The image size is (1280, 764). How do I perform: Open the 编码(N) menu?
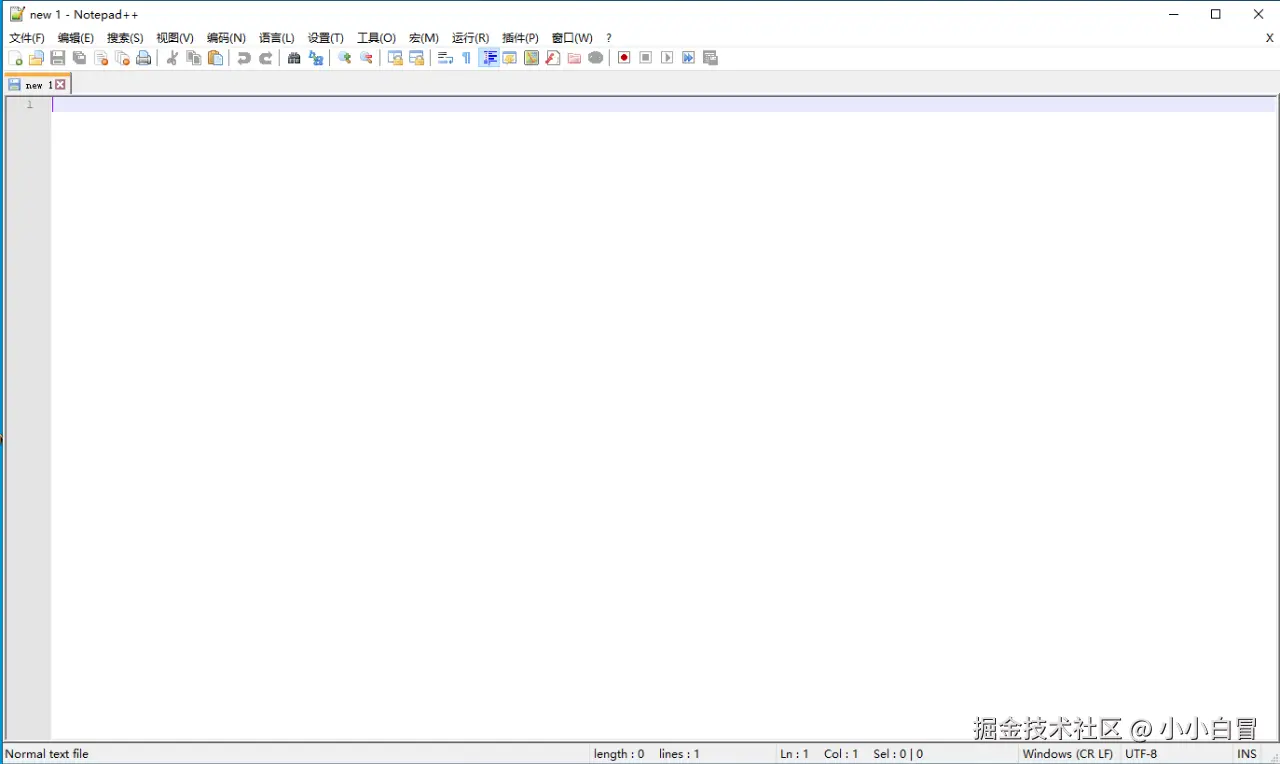226,38
